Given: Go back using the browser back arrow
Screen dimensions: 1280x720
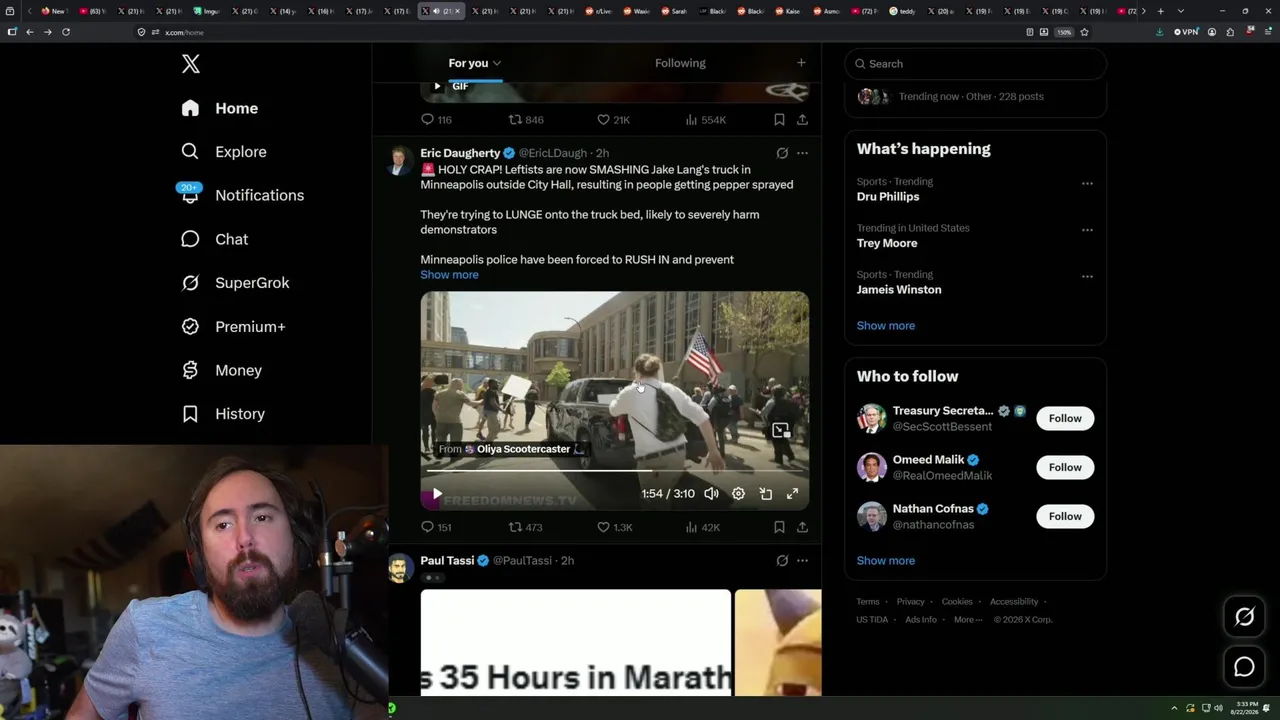Looking at the screenshot, I should 30,32.
